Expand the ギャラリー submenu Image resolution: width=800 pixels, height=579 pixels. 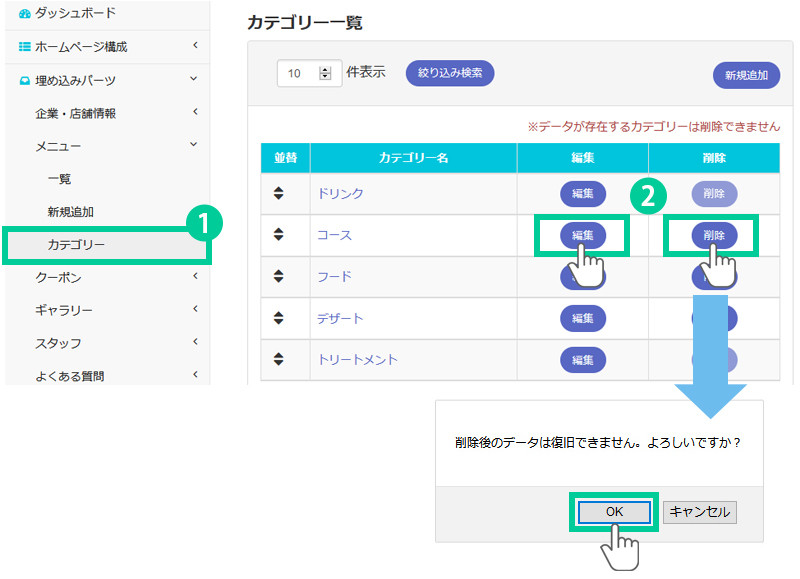pyautogui.click(x=195, y=310)
